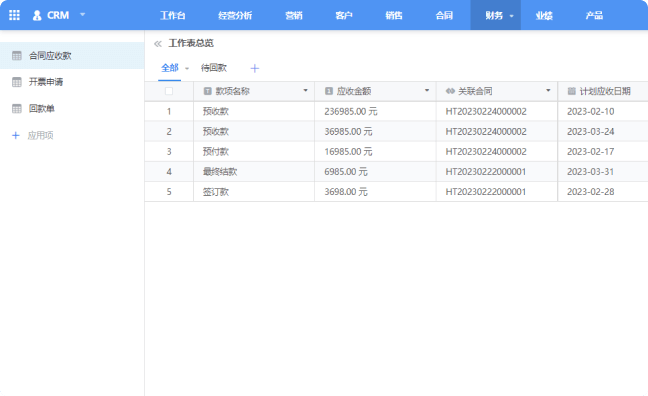Click the 工作表总览 title
This screenshot has height=396, width=648.
pyautogui.click(x=191, y=43)
